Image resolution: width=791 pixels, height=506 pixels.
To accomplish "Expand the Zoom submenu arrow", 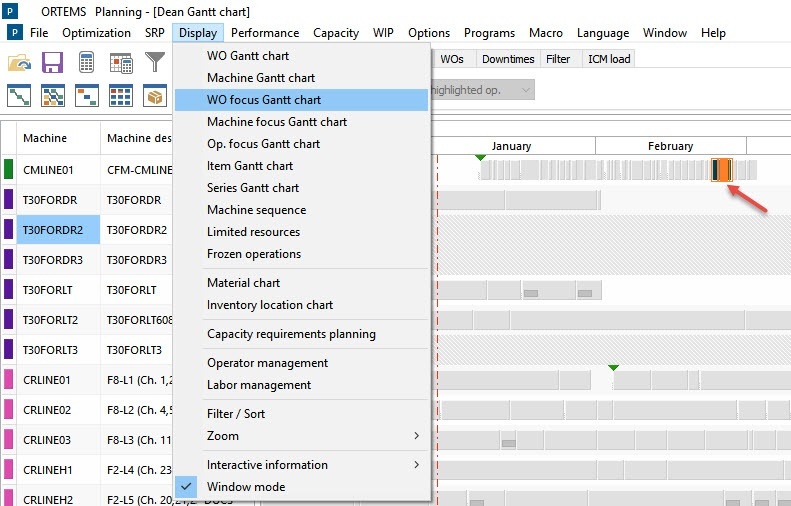I will pyautogui.click(x=416, y=435).
